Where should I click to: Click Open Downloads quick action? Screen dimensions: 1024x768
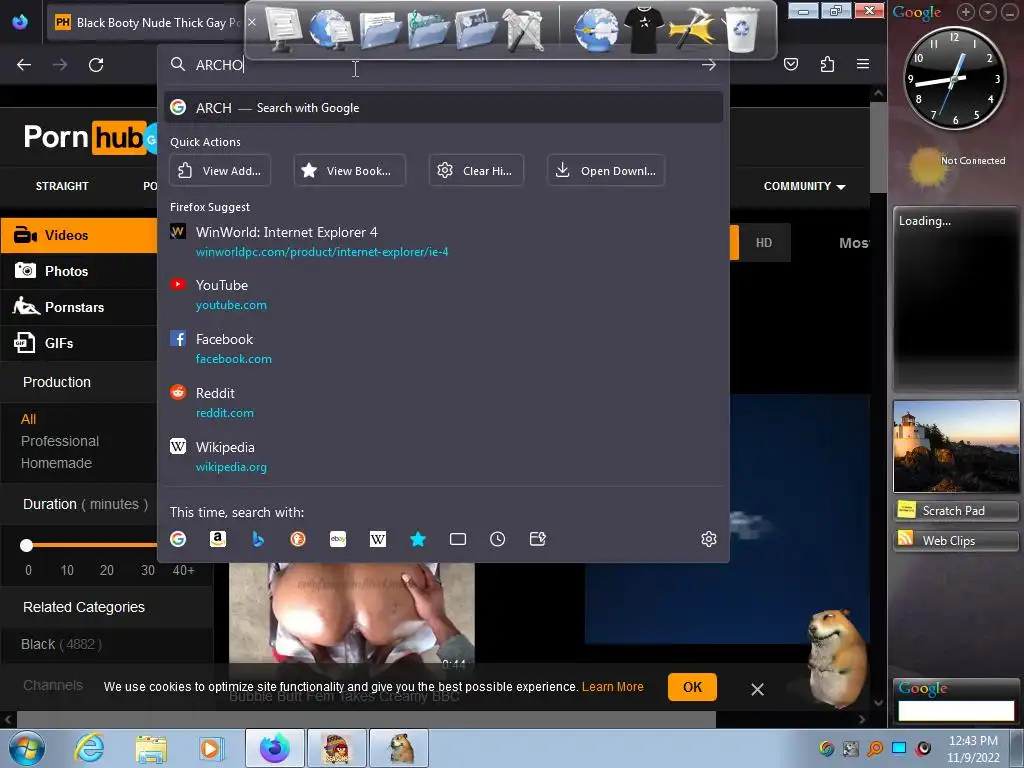coord(606,170)
